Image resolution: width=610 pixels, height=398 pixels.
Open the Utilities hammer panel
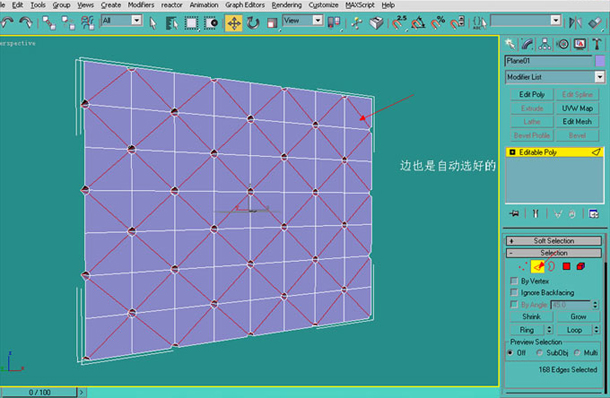pos(597,44)
